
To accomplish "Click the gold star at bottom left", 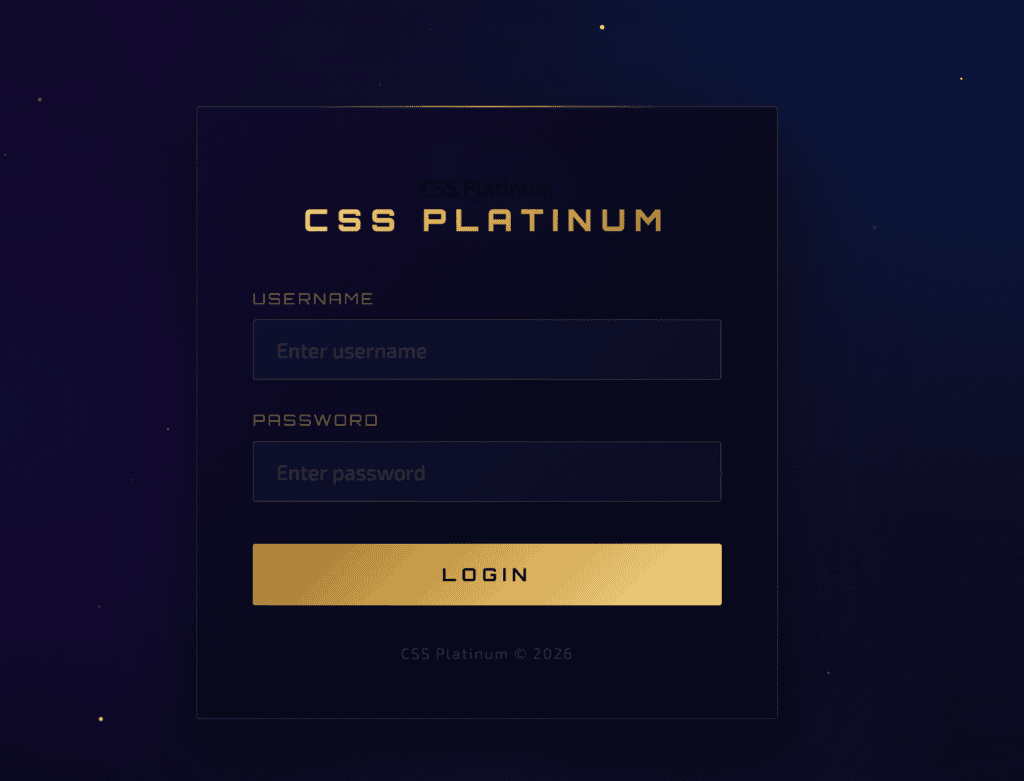I will coord(101,719).
